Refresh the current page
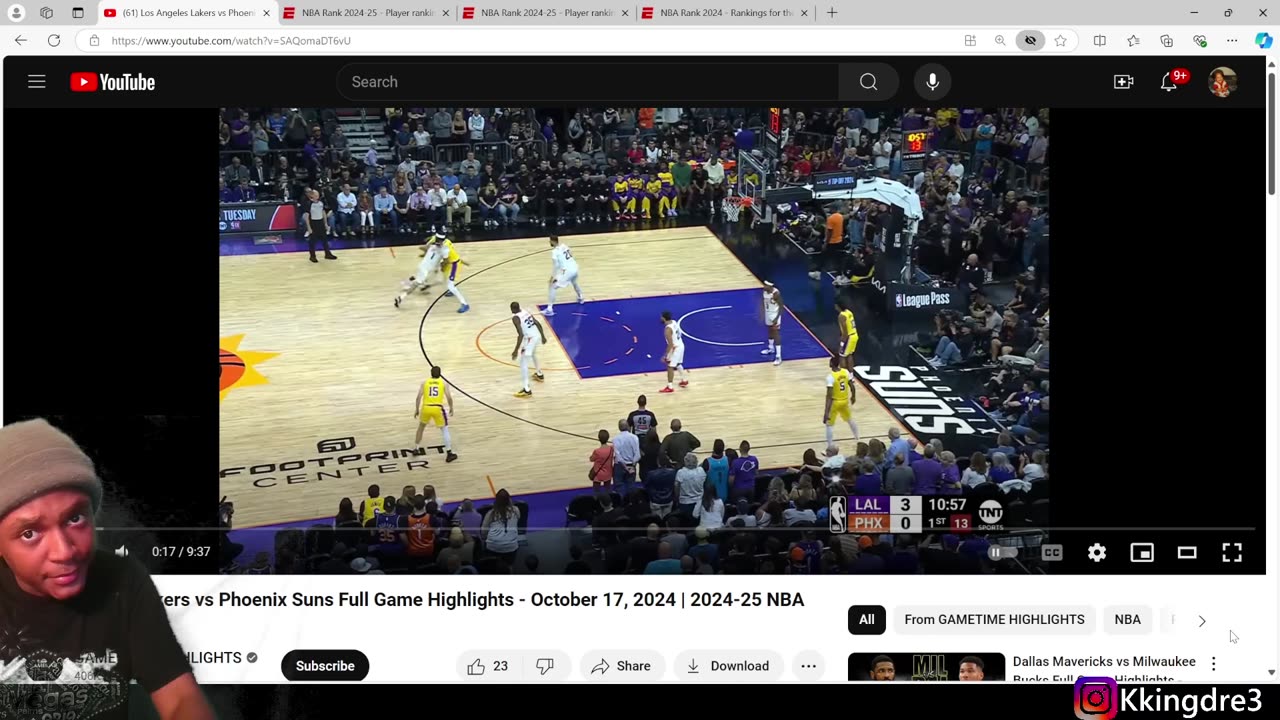 [54, 40]
